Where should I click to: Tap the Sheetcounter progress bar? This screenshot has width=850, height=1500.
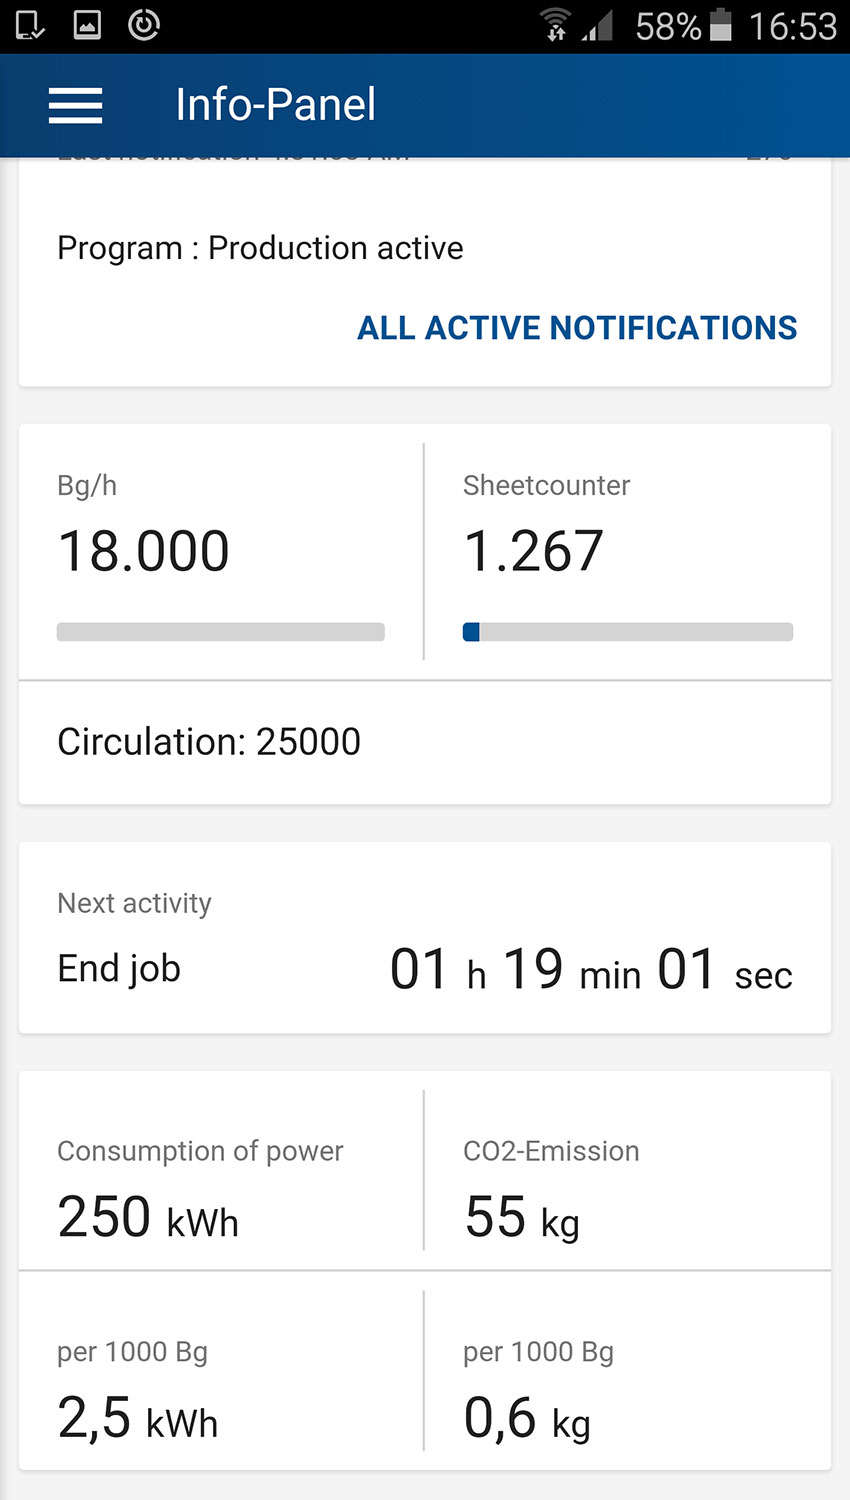click(x=628, y=632)
